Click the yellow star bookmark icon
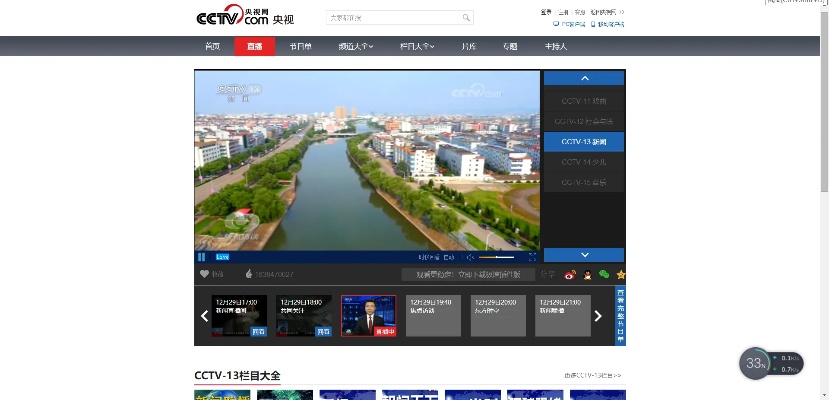829x400 pixels. [x=620, y=274]
